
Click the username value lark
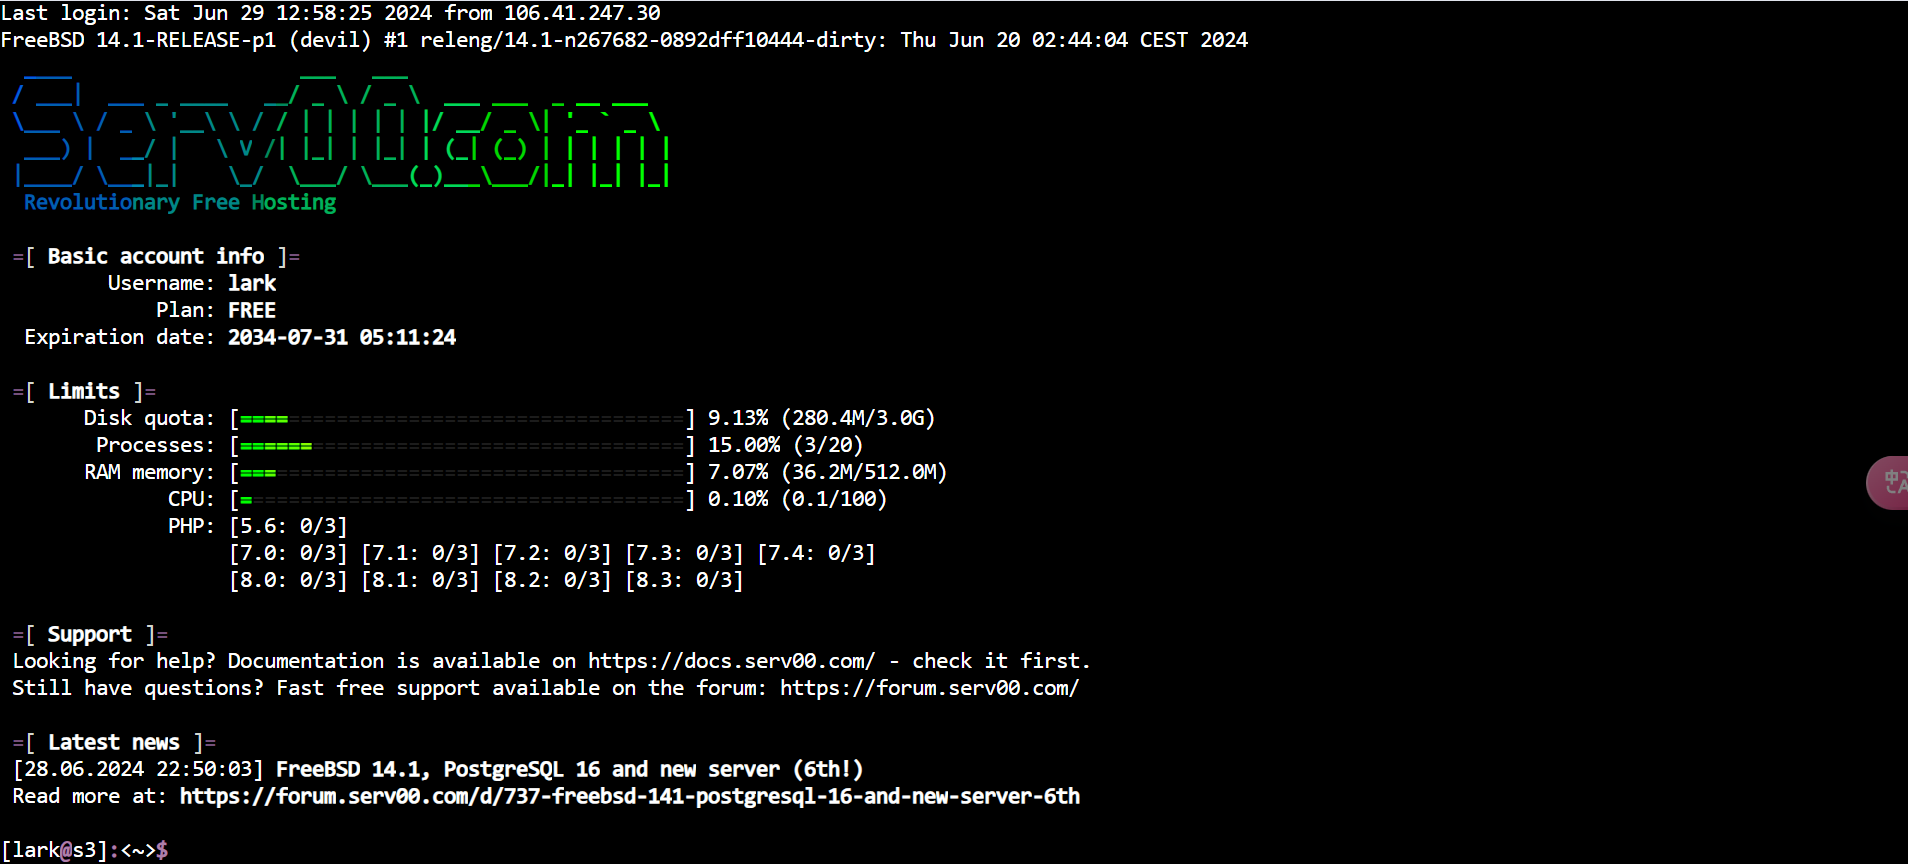click(x=252, y=283)
